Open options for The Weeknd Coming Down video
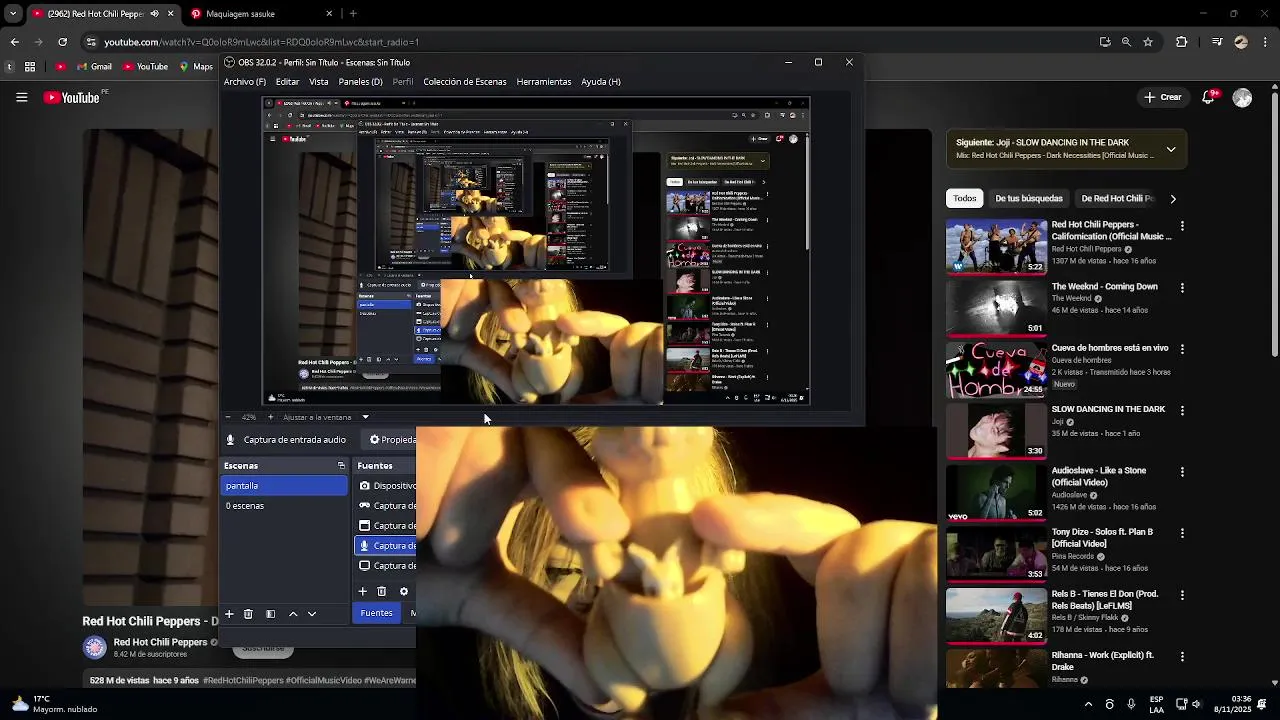 point(1182,288)
